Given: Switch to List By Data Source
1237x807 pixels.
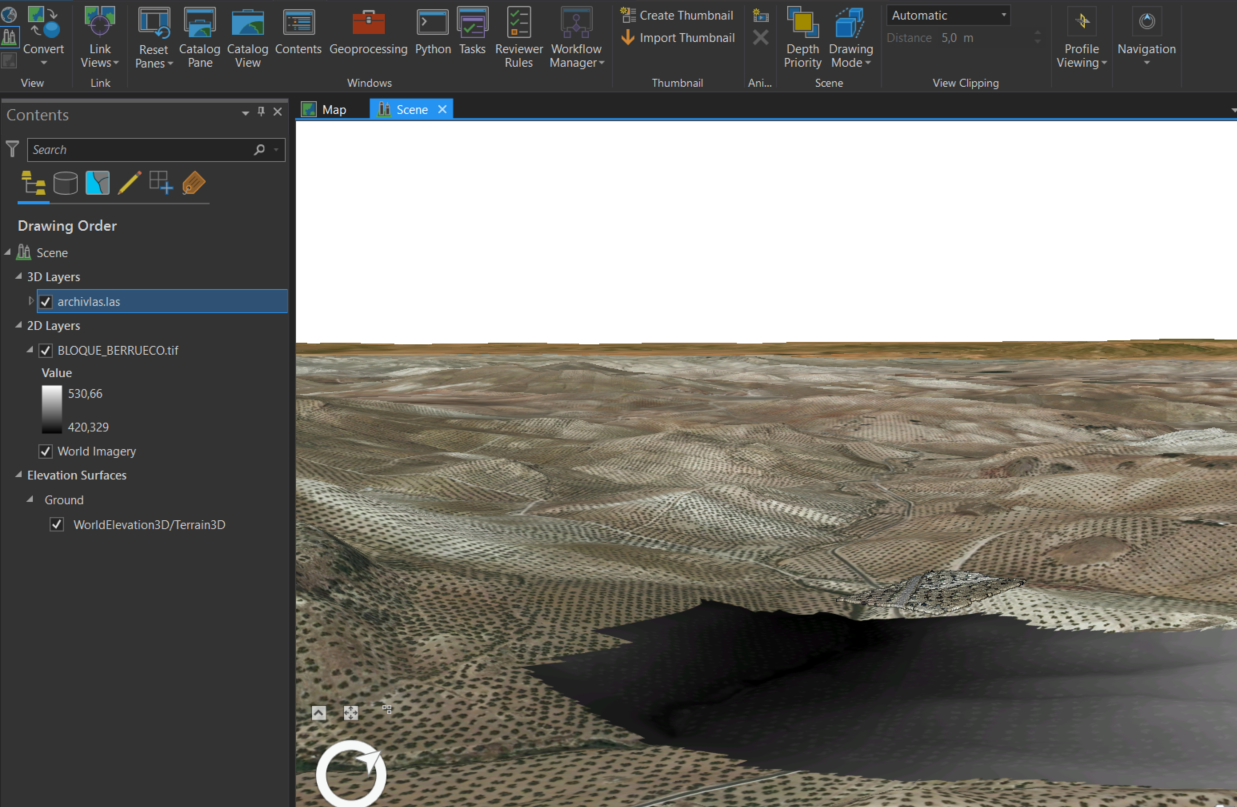Looking at the screenshot, I should pos(65,183).
